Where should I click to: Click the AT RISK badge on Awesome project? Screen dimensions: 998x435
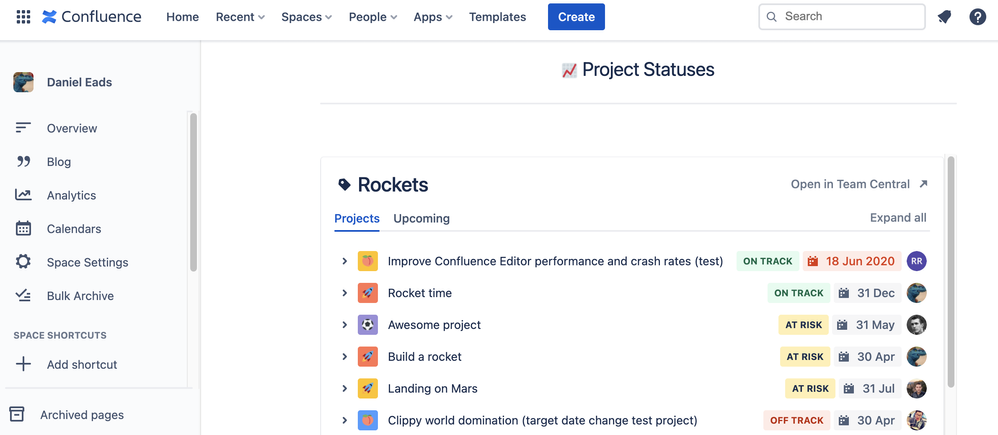pyautogui.click(x=803, y=325)
